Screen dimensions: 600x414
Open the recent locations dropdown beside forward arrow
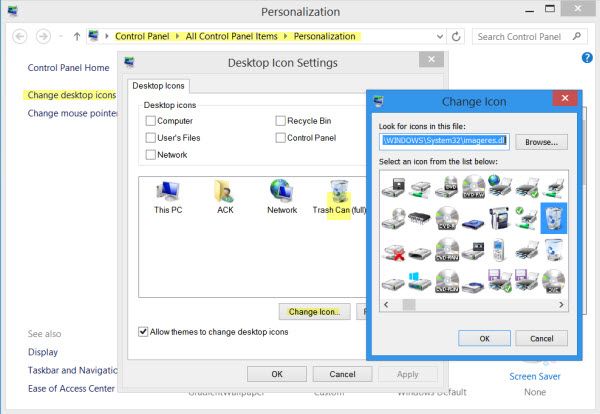61,37
